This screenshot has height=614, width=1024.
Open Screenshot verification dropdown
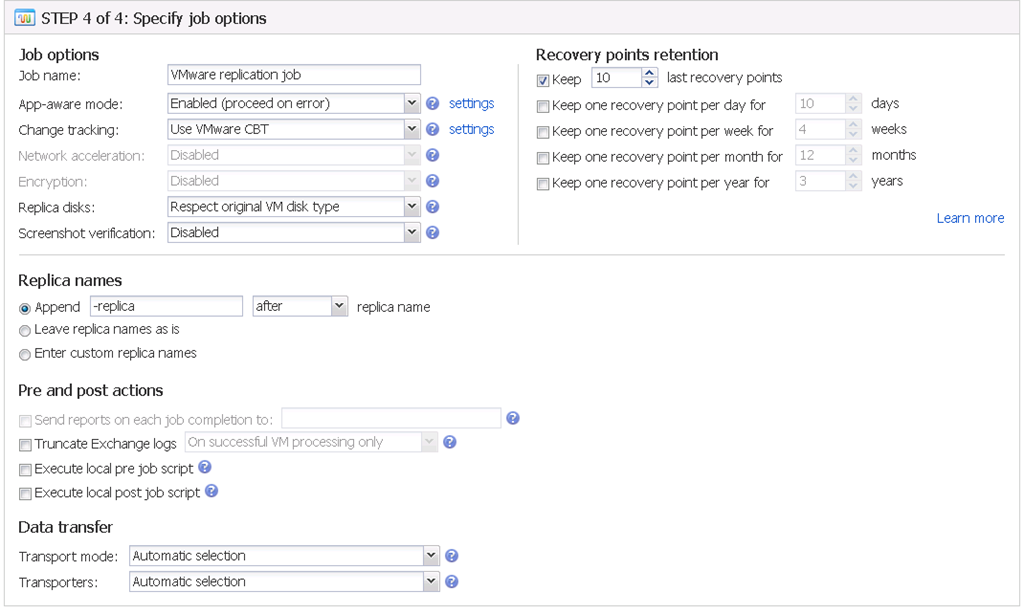click(411, 233)
